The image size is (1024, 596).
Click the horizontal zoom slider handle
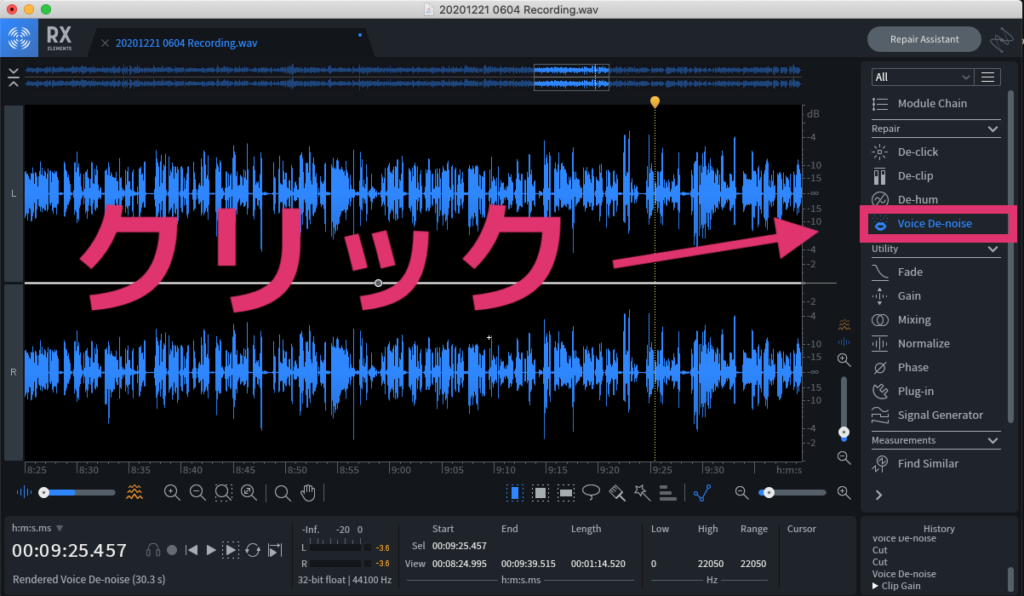click(769, 493)
